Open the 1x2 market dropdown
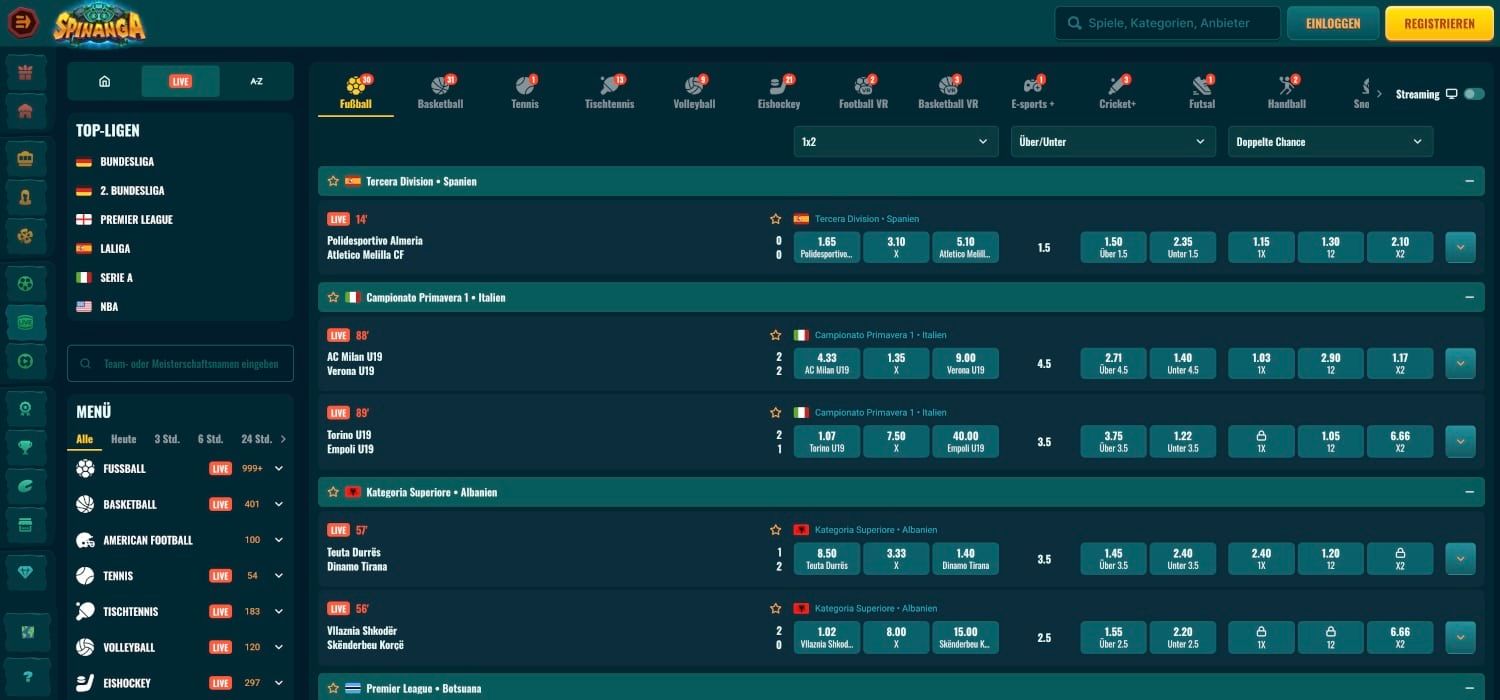 point(895,142)
